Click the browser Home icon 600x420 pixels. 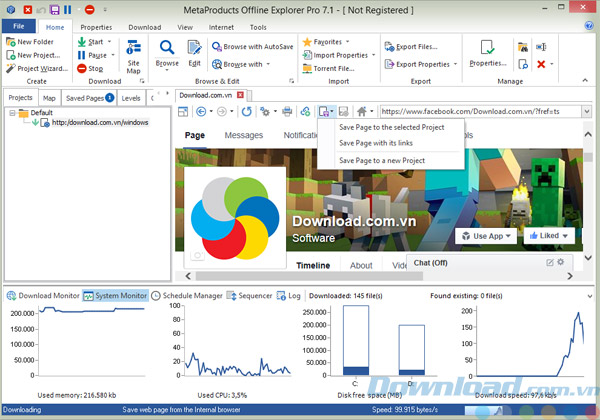coord(361,111)
